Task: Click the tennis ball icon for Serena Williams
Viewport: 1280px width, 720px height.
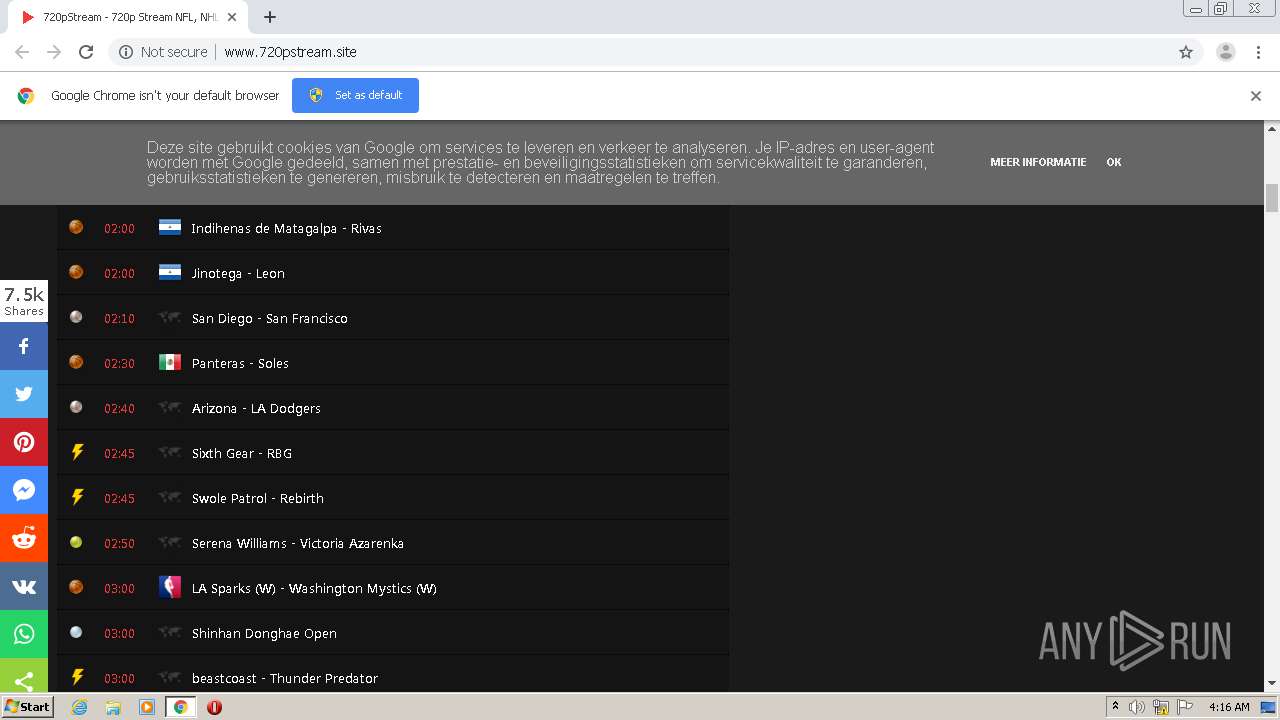Action: click(x=76, y=542)
